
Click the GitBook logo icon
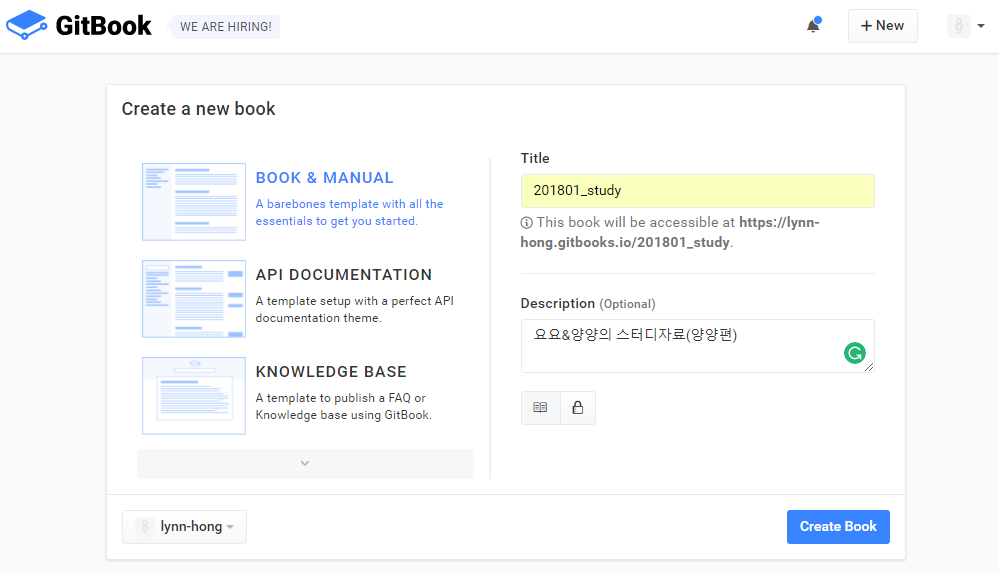coord(27,25)
